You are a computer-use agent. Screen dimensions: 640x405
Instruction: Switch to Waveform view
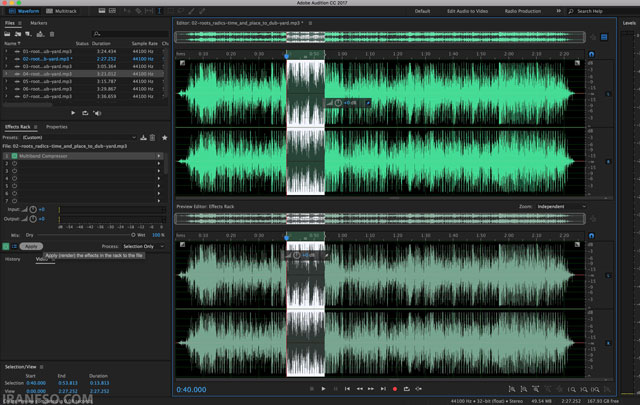[x=24, y=11]
